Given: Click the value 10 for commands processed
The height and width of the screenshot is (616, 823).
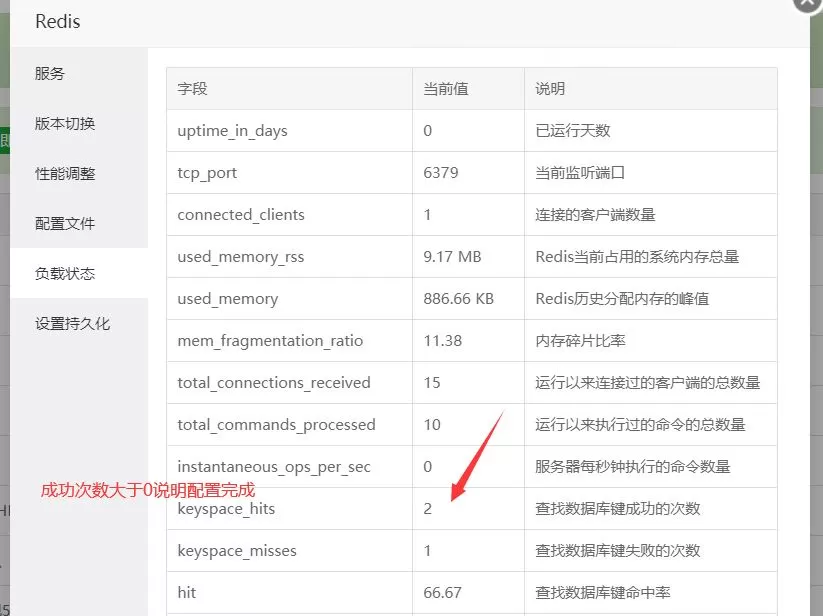Looking at the screenshot, I should point(432,424).
